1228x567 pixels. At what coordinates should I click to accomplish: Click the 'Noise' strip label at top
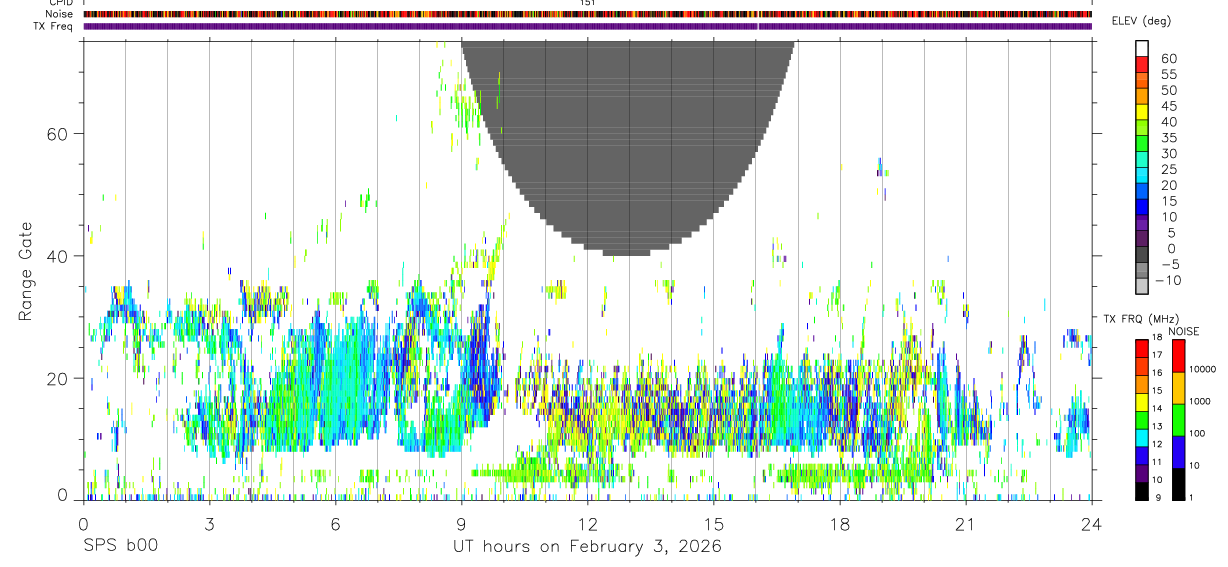coord(59,15)
